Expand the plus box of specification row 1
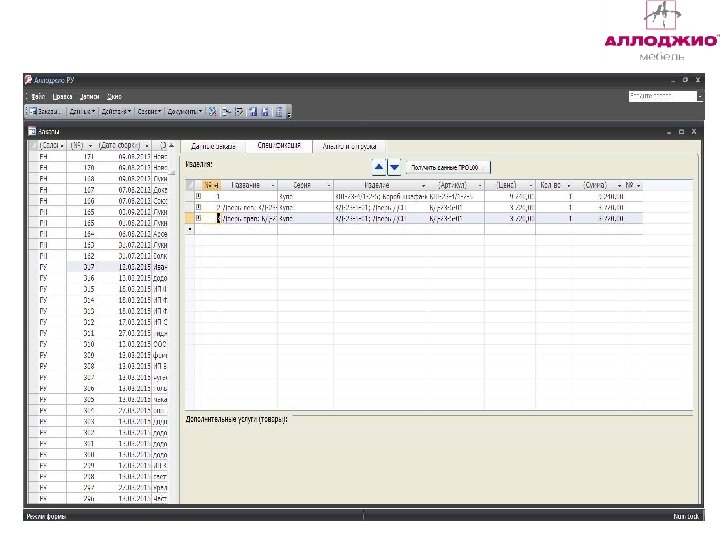Viewport: 720px width, 540px height. point(199,196)
